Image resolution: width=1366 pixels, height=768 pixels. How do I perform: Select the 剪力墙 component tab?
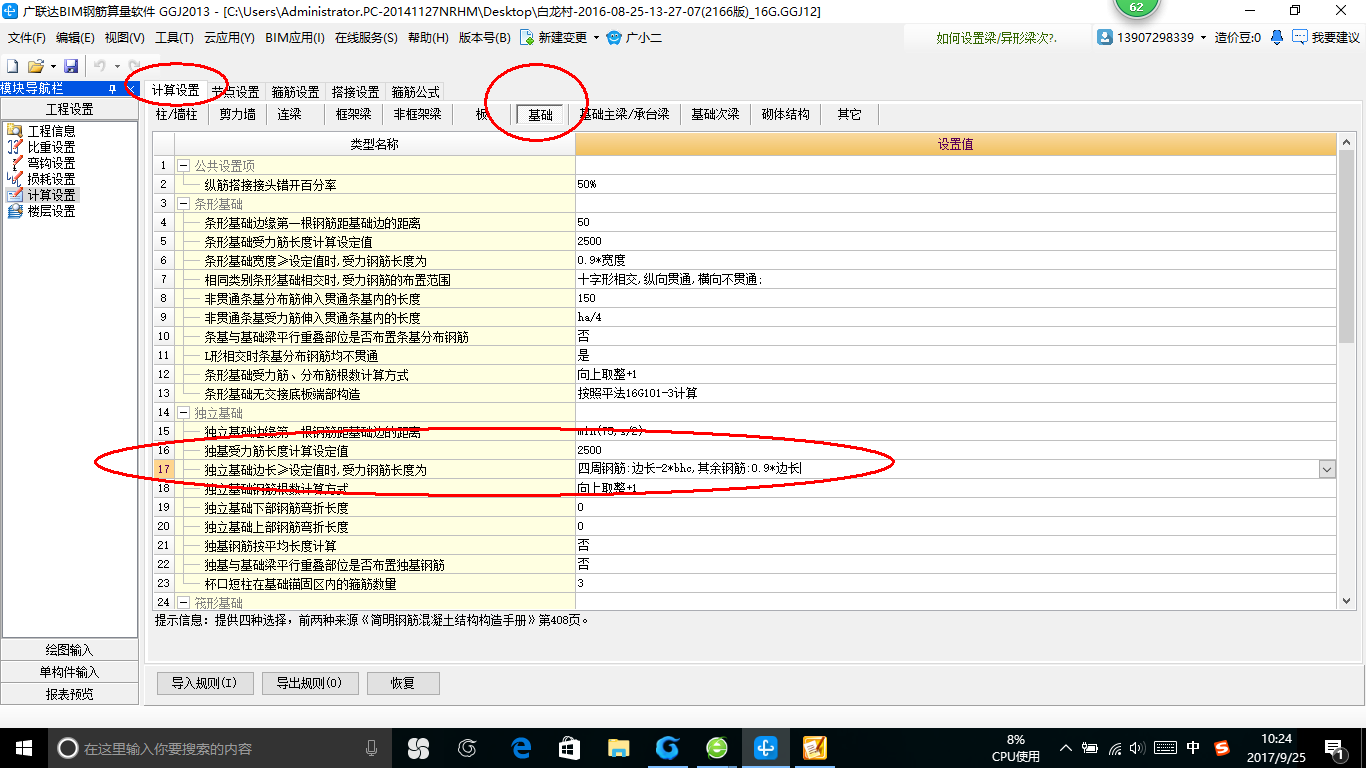pos(237,114)
